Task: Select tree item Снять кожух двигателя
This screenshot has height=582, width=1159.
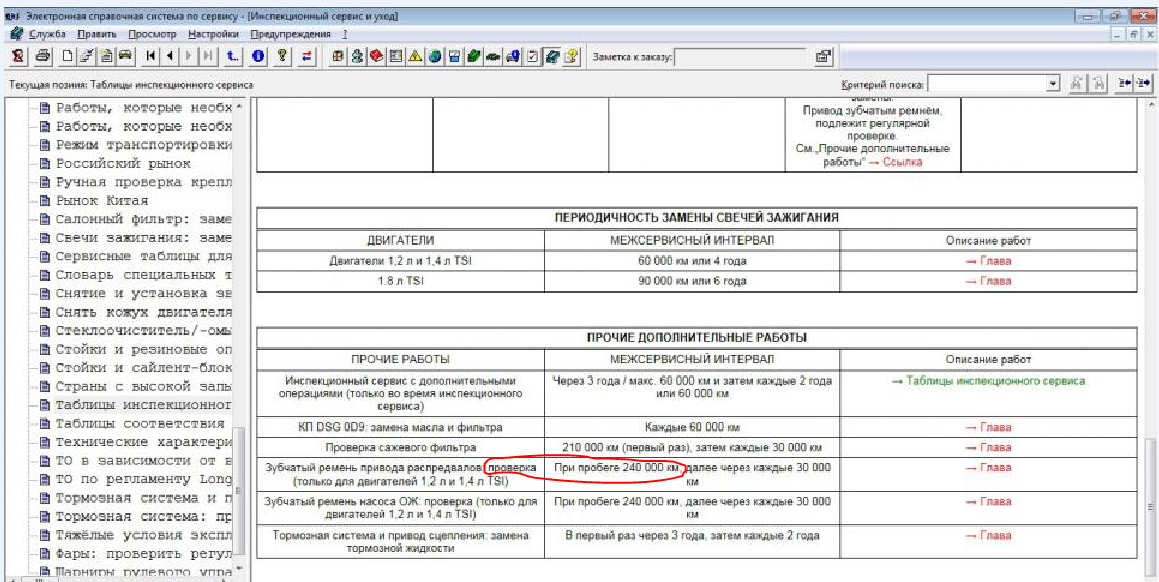Action: [145, 311]
